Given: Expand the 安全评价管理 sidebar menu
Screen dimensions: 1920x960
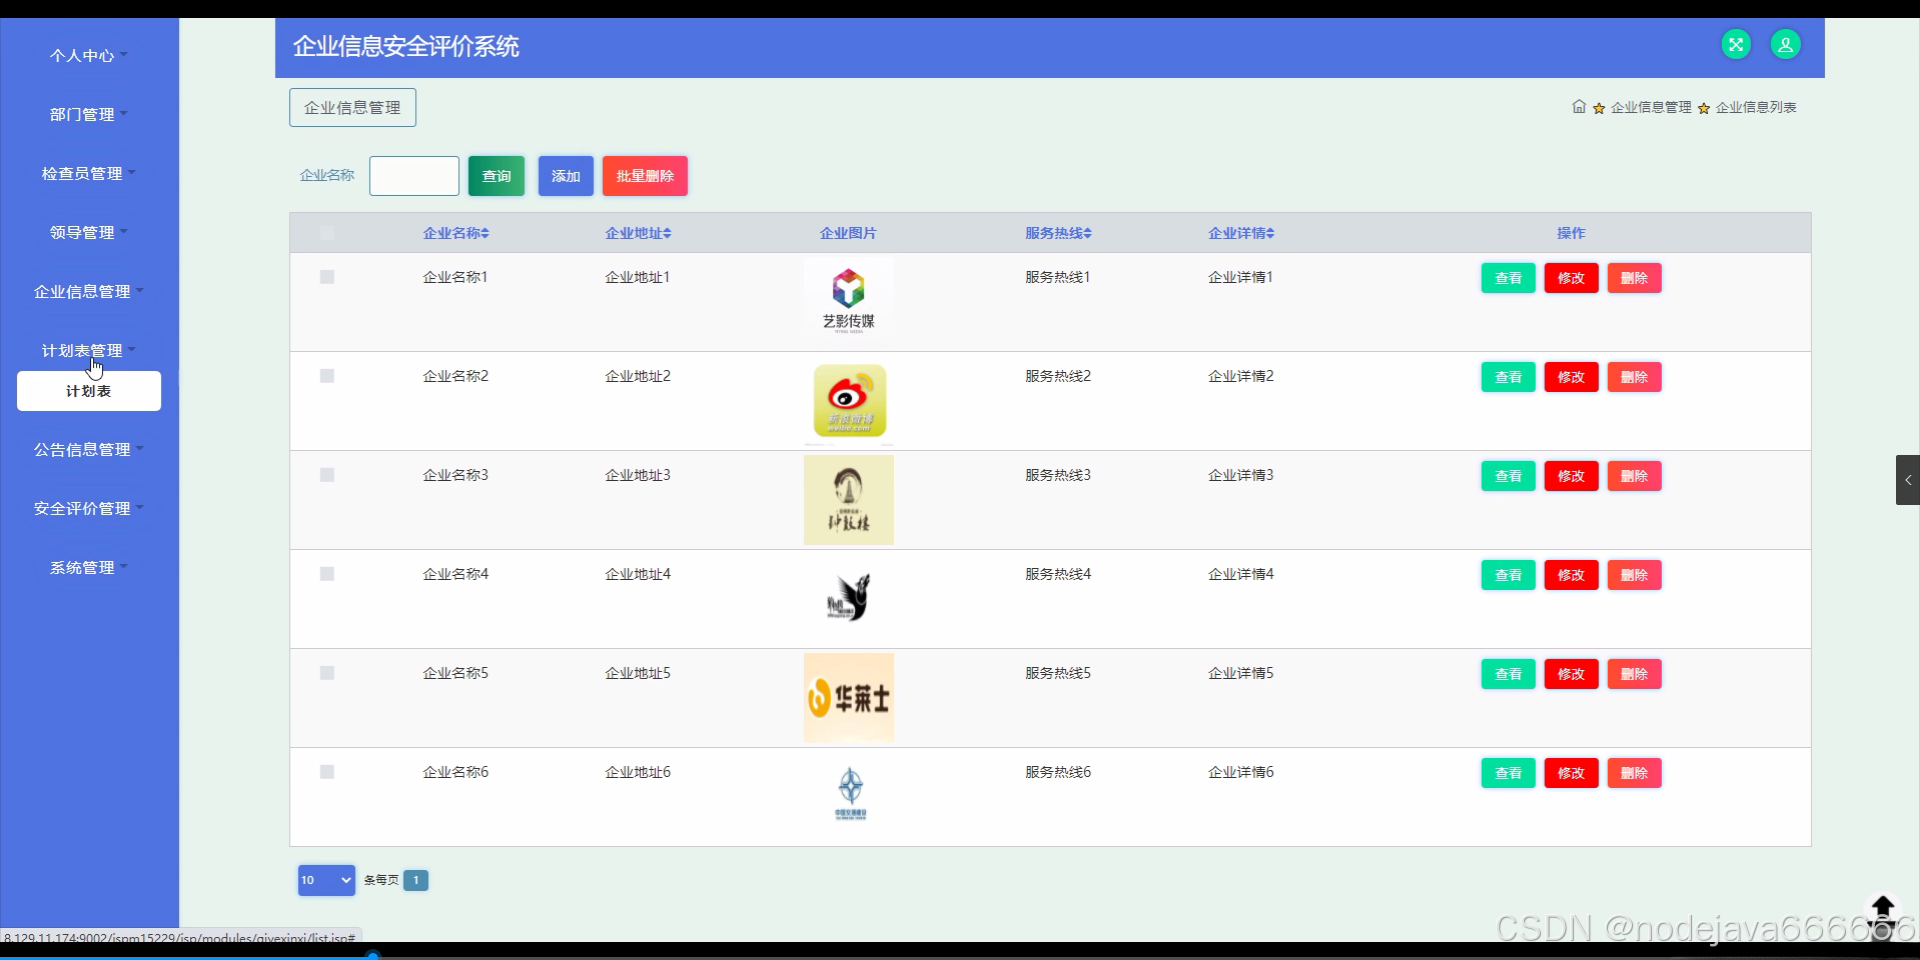Looking at the screenshot, I should [89, 509].
